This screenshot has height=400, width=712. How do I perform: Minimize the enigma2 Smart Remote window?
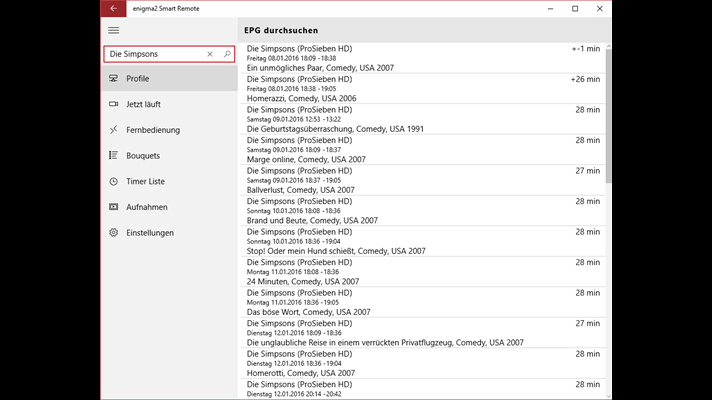pos(550,9)
